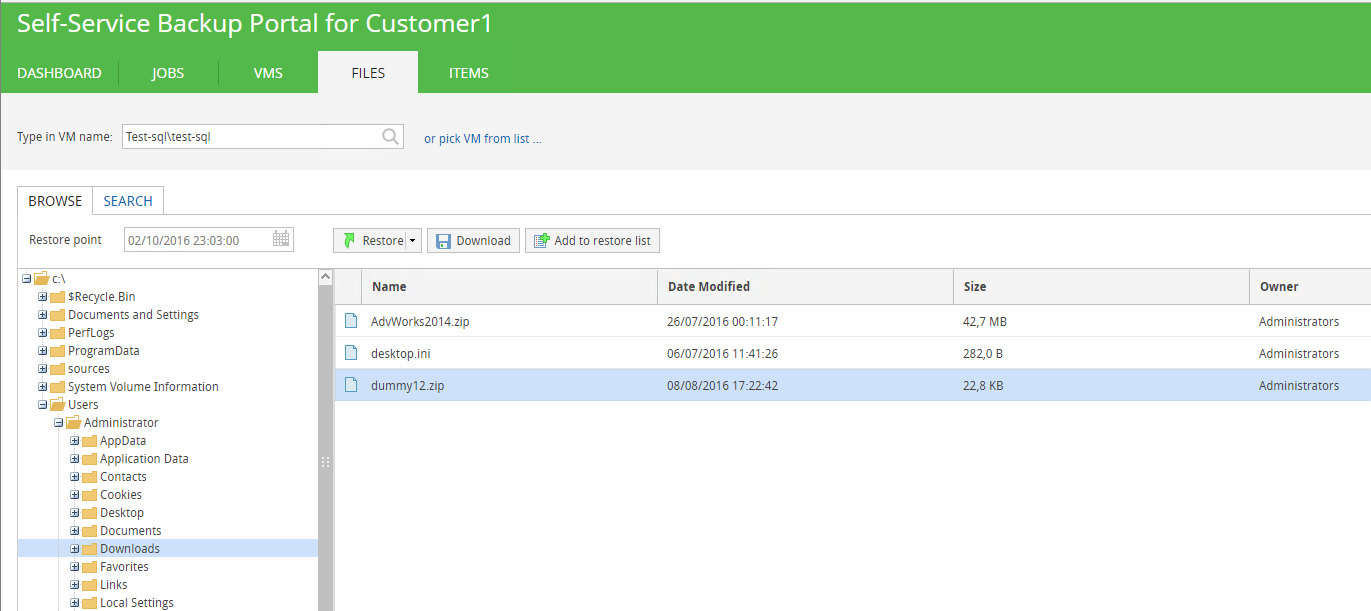The image size is (1371, 611).
Task: Select the AdvWorks2014.zip file row
Action: click(853, 321)
